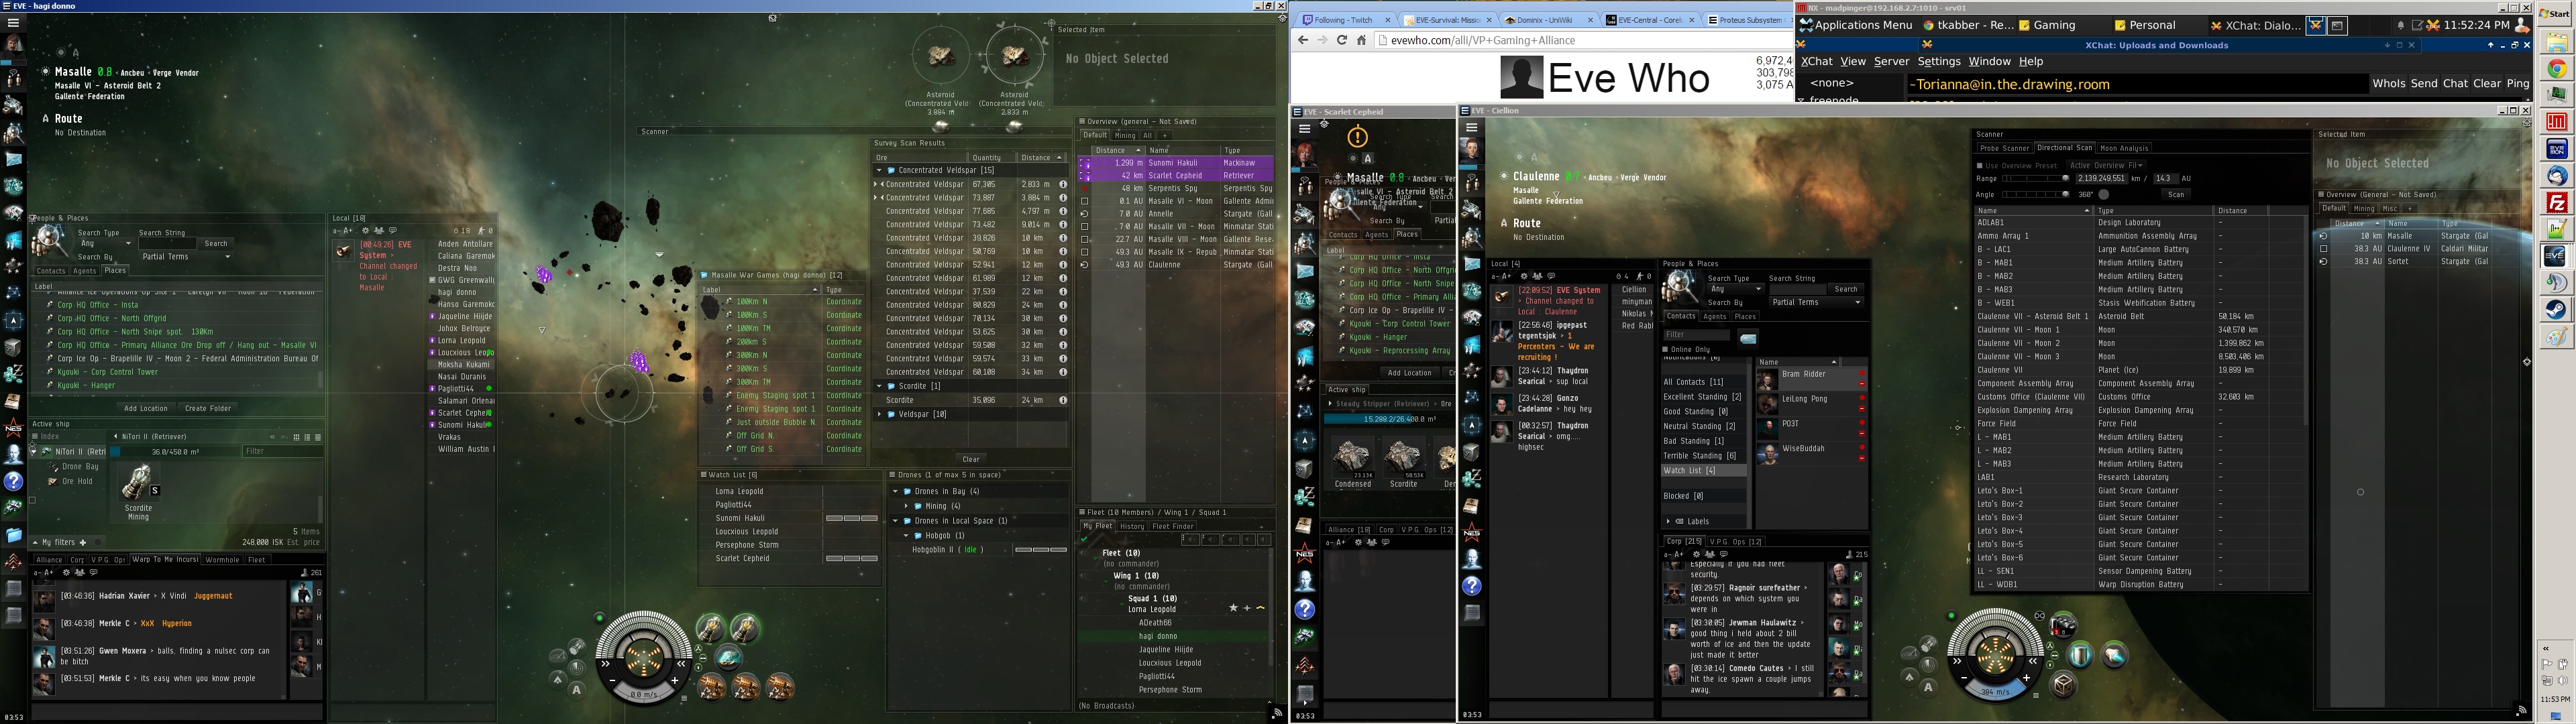Screen dimensions: 2576x724
Task: Click info icon for Scordite scan row
Action: coord(1063,400)
